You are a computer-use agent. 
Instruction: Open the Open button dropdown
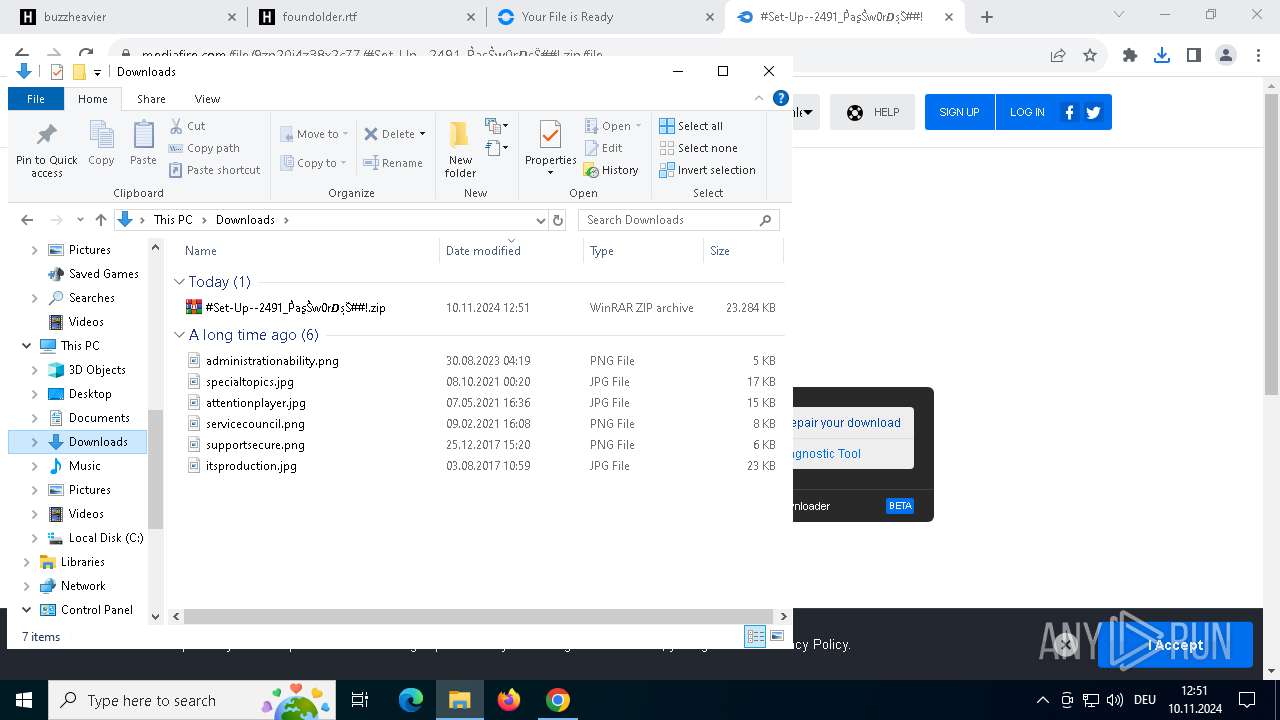pos(638,126)
